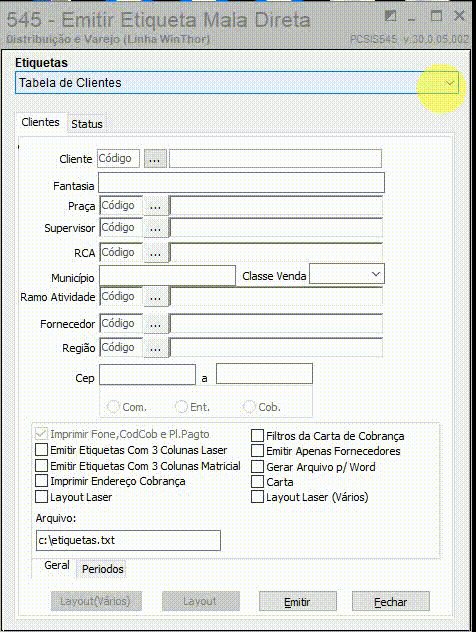Click the Cliente name field
Image resolution: width=476 pixels, height=632 pixels.
pyautogui.click(x=275, y=159)
